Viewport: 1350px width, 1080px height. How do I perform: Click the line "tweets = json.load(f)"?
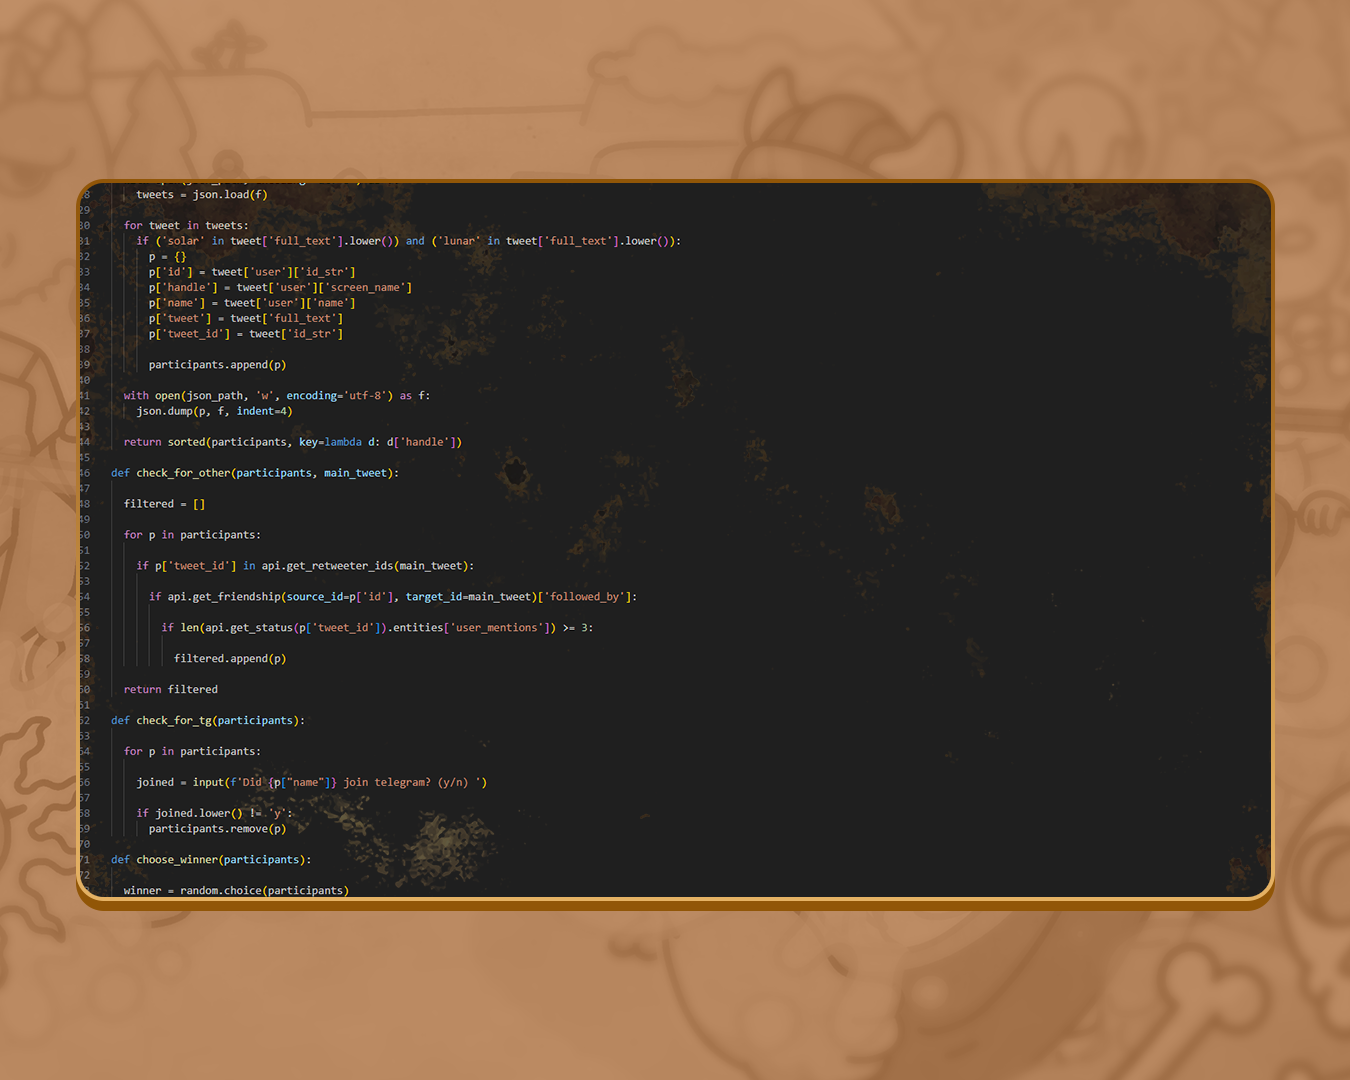click(202, 195)
